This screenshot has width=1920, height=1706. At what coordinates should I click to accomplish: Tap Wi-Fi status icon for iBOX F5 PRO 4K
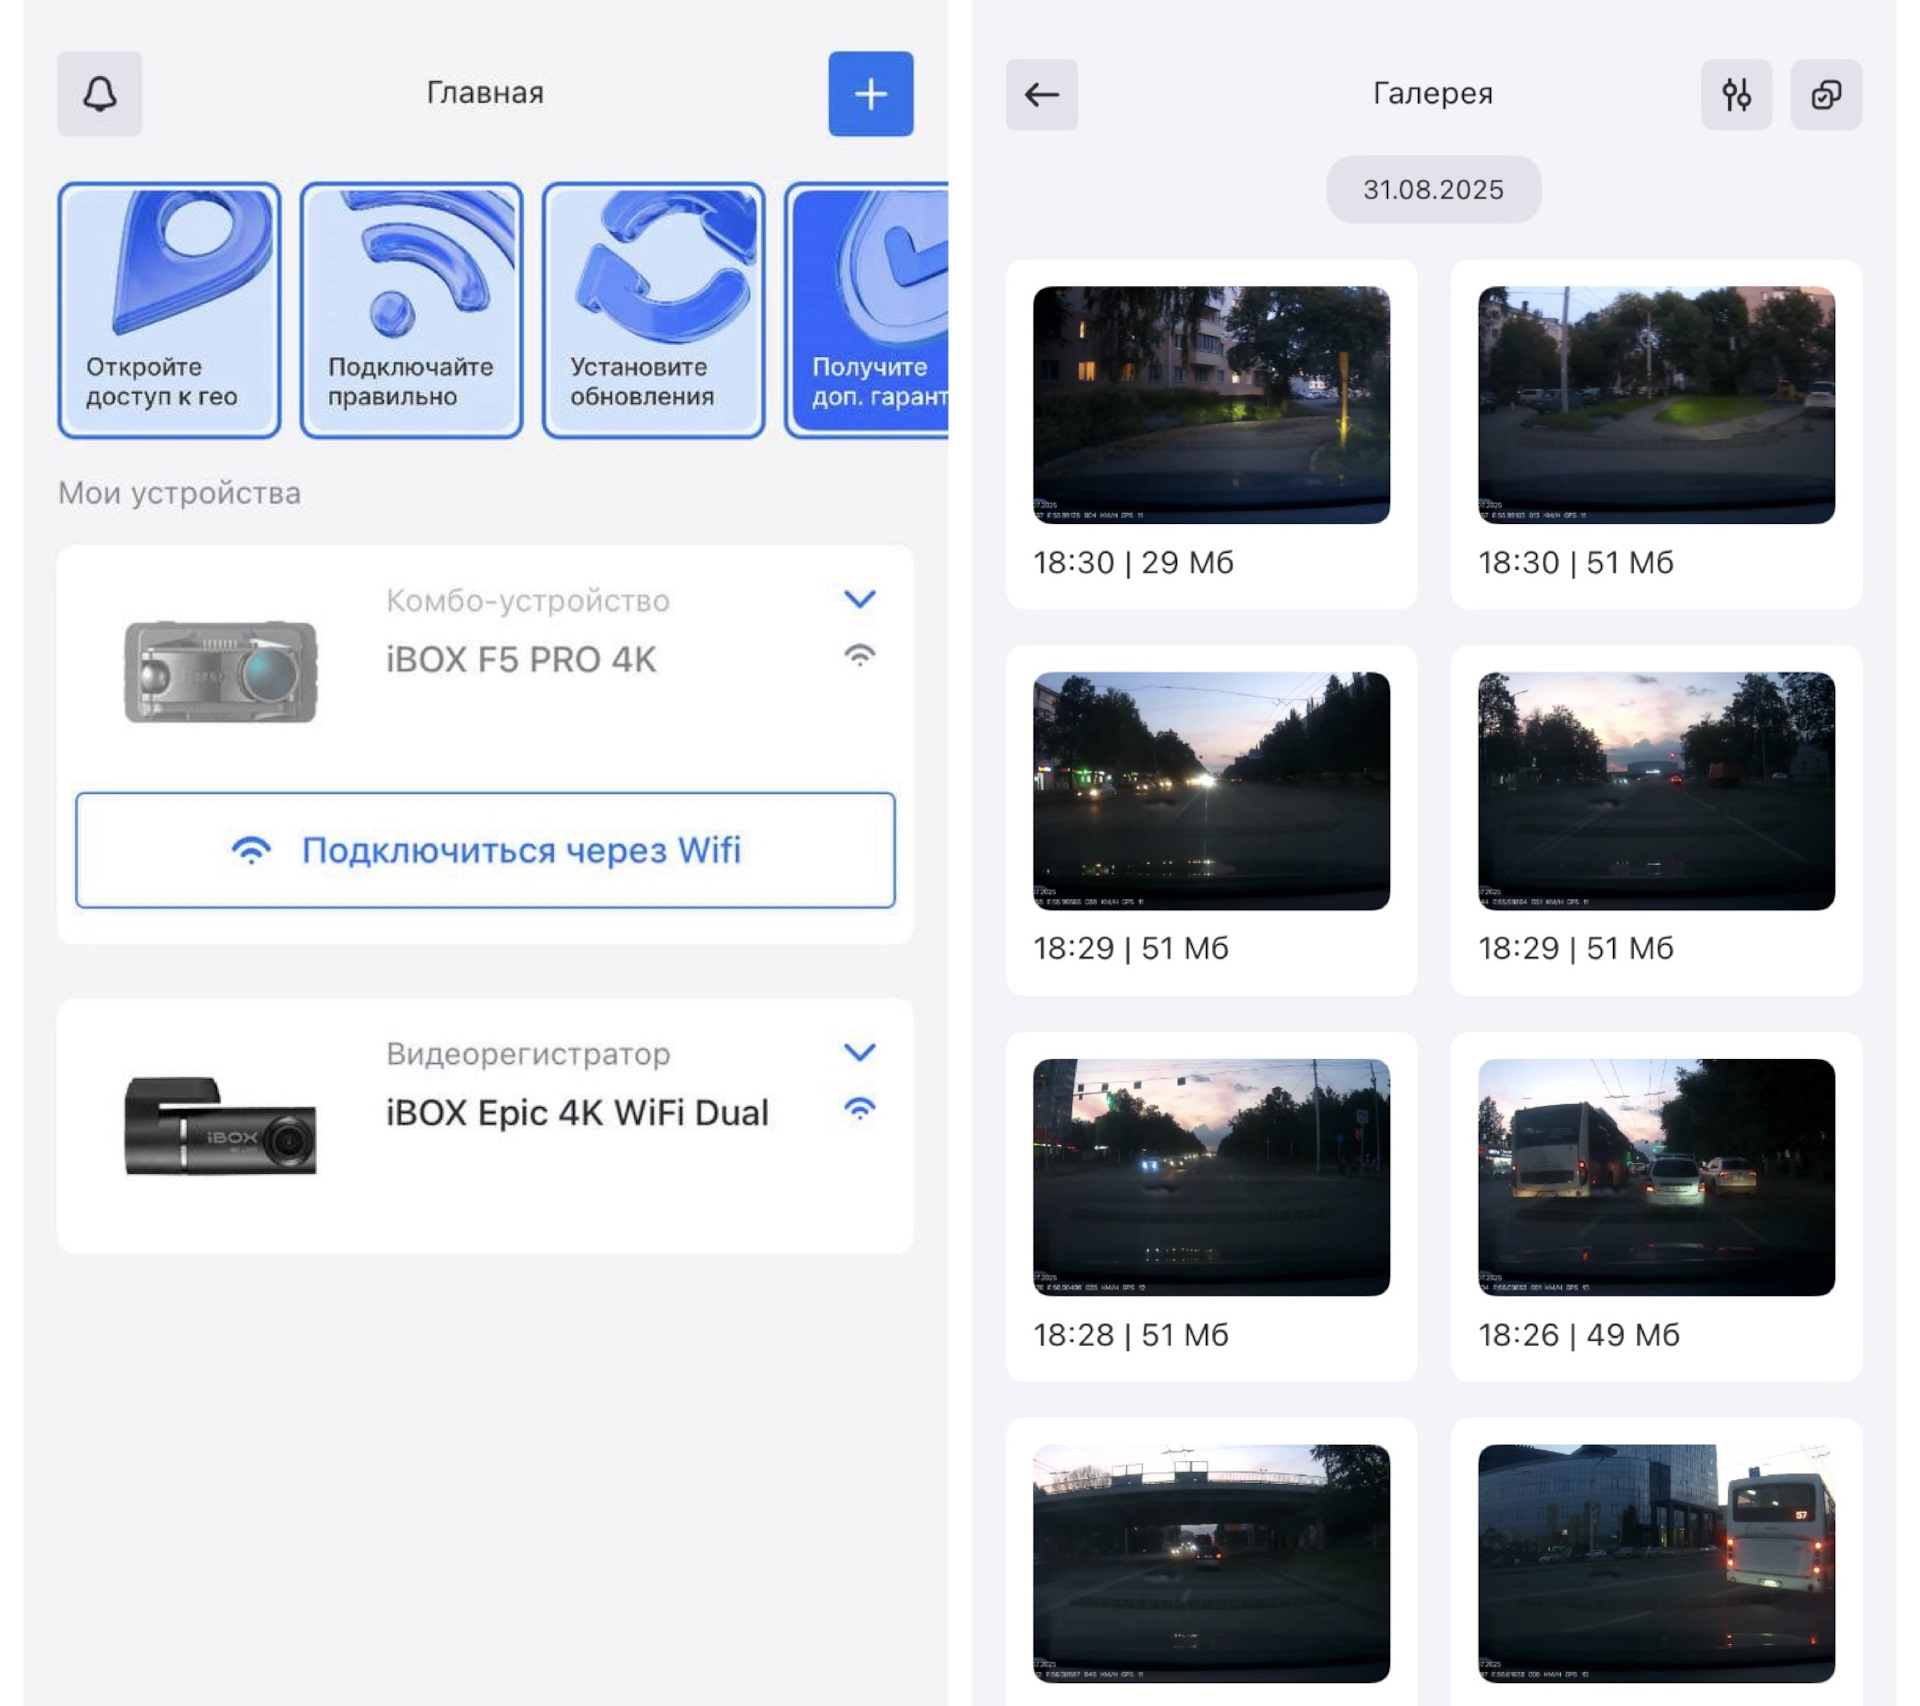[x=859, y=656]
